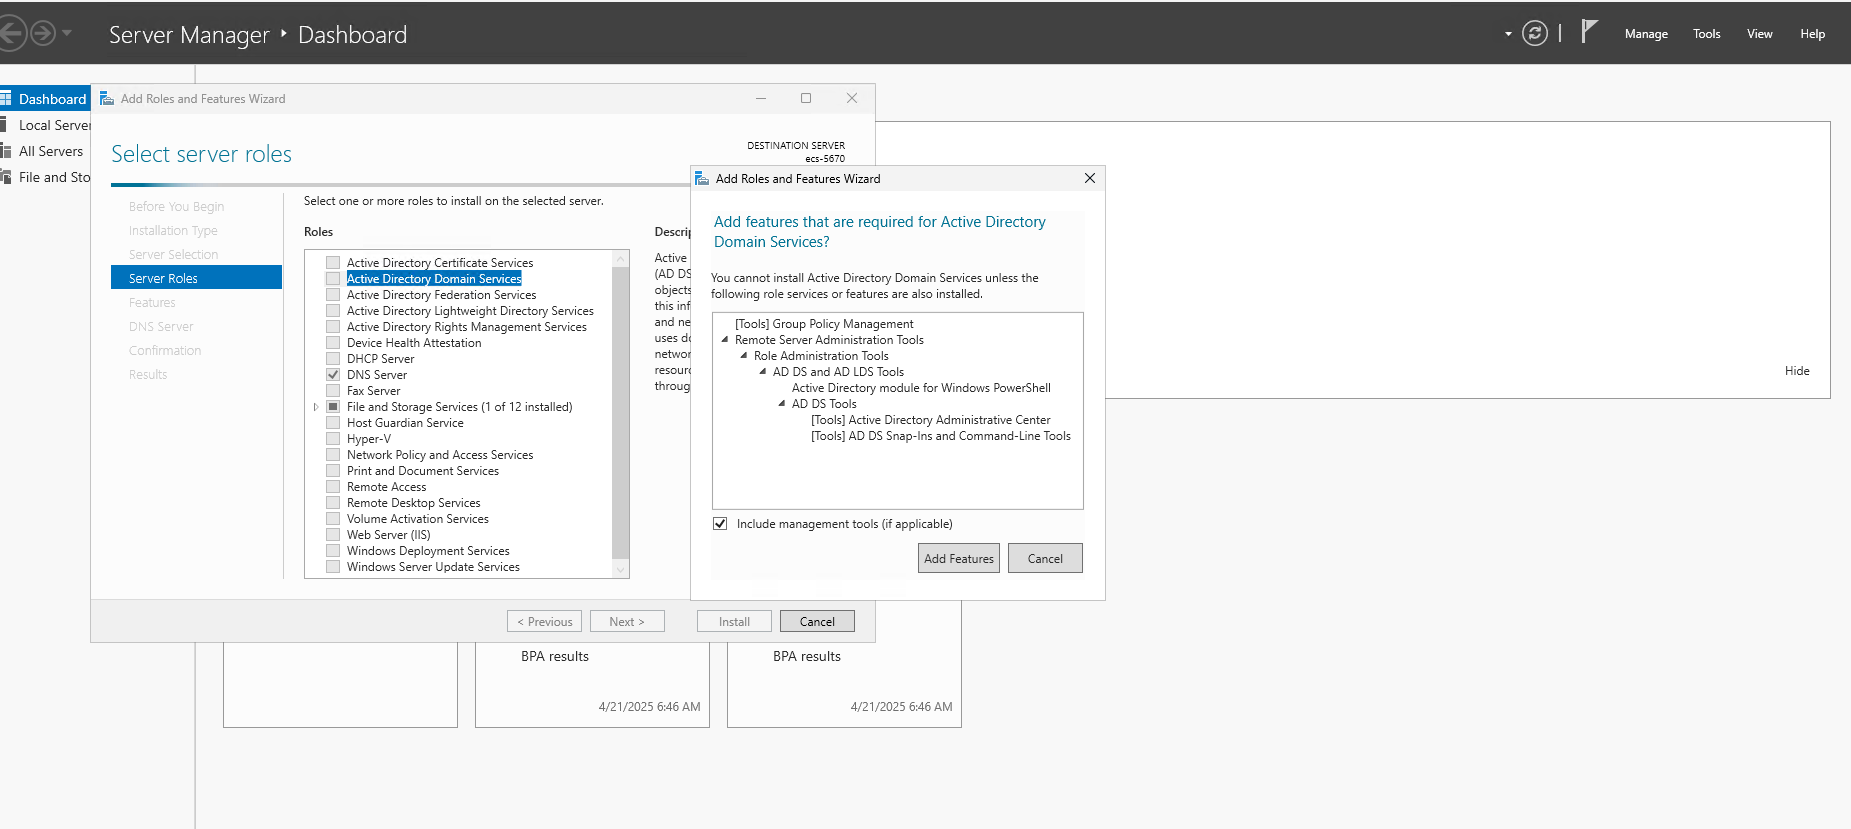The image size is (1851, 829).
Task: Check the Hyper-V role checkbox
Action: 333,439
